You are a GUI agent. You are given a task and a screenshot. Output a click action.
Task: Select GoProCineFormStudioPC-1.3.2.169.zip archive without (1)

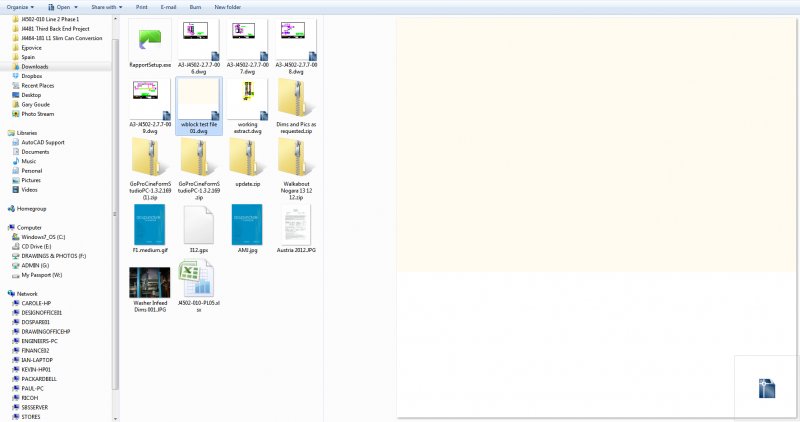(x=198, y=169)
